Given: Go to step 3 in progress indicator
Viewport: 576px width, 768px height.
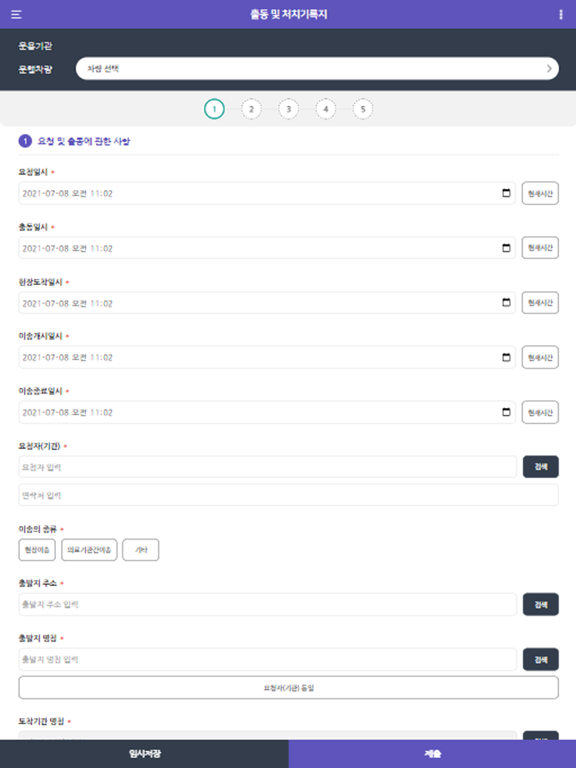Looking at the screenshot, I should [288, 109].
